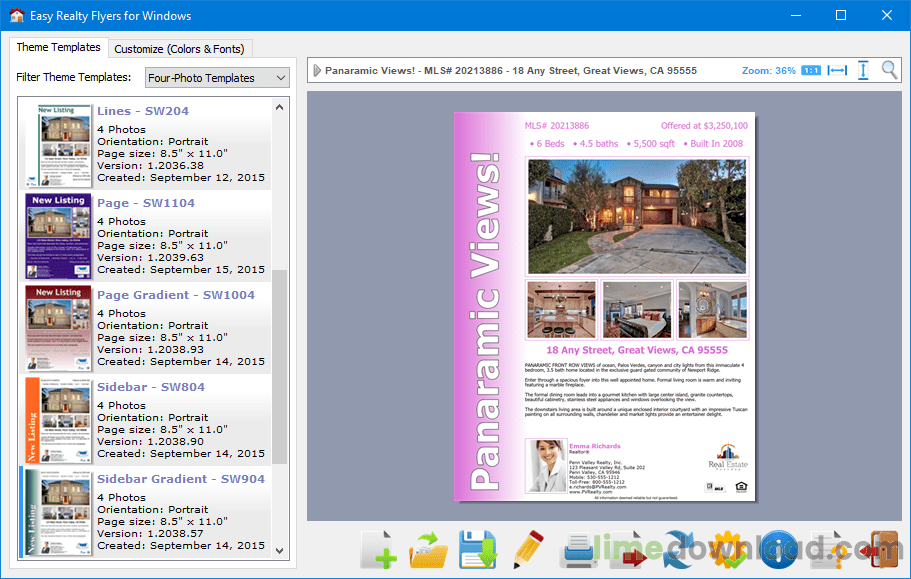Select the Sidebar - SW804 template thumbnail
The image size is (911, 579).
(58, 420)
